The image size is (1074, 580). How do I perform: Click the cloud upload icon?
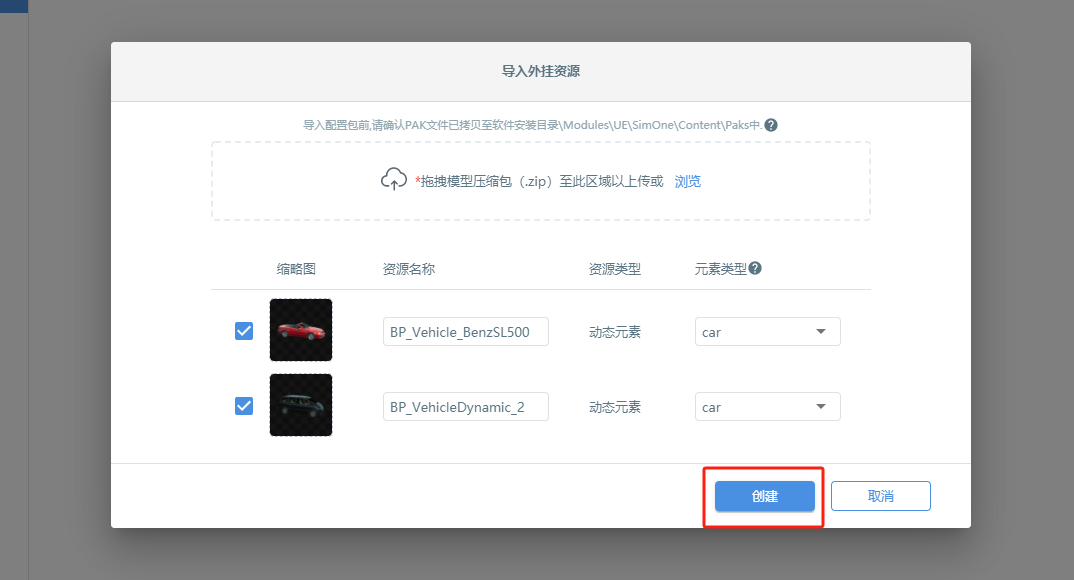(394, 179)
